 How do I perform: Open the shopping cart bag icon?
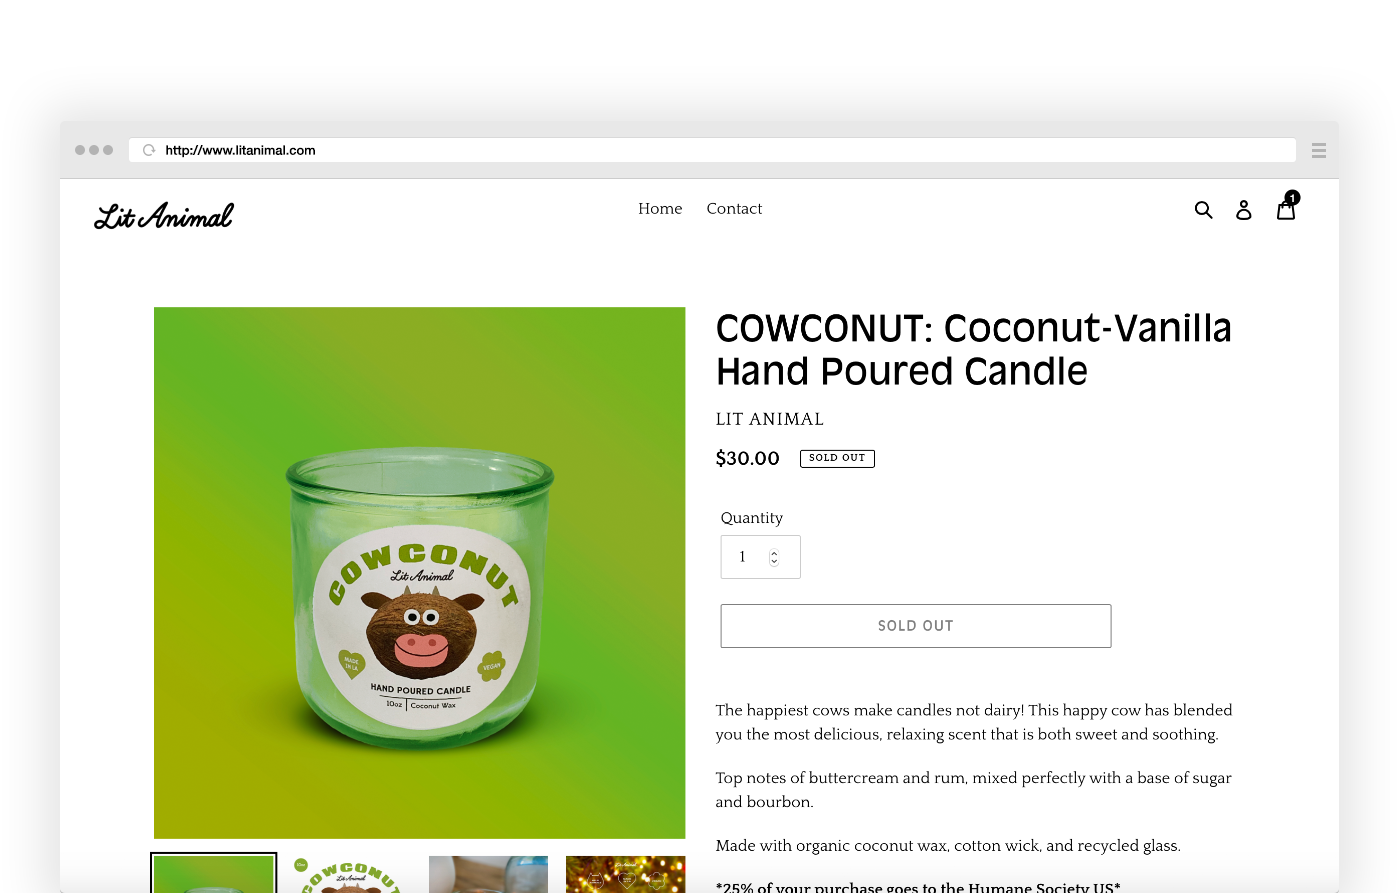1286,210
